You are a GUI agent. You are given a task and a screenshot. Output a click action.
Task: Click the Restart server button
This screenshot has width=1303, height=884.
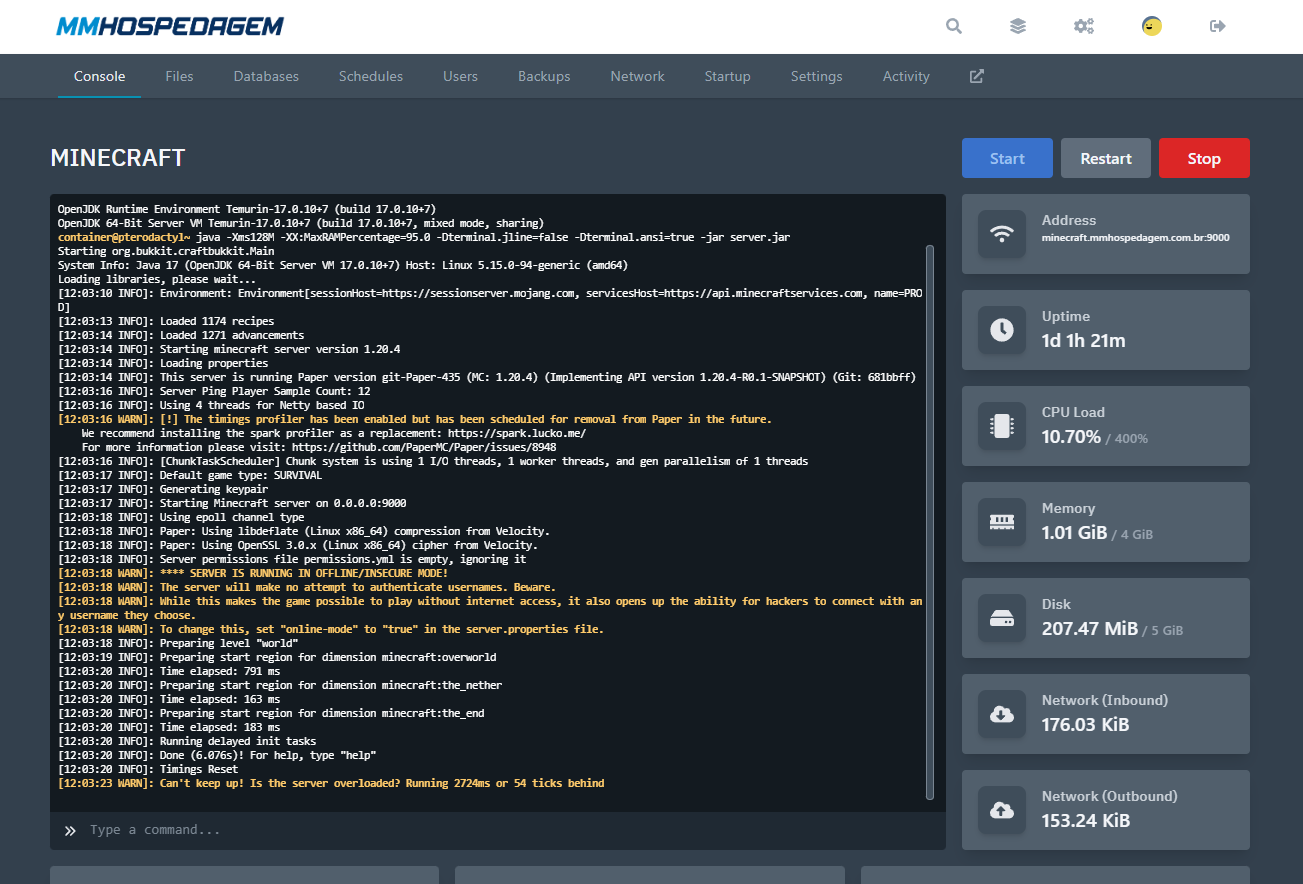tap(1106, 158)
